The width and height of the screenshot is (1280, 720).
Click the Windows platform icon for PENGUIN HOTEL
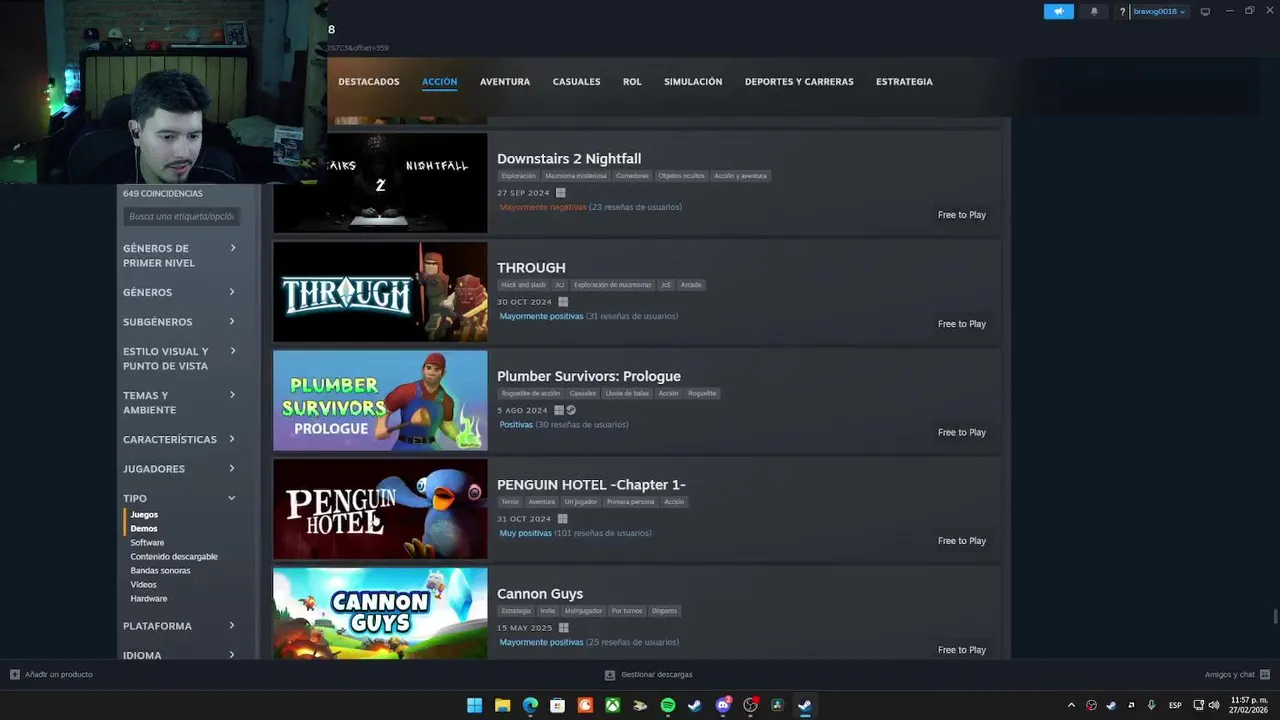coord(563,519)
